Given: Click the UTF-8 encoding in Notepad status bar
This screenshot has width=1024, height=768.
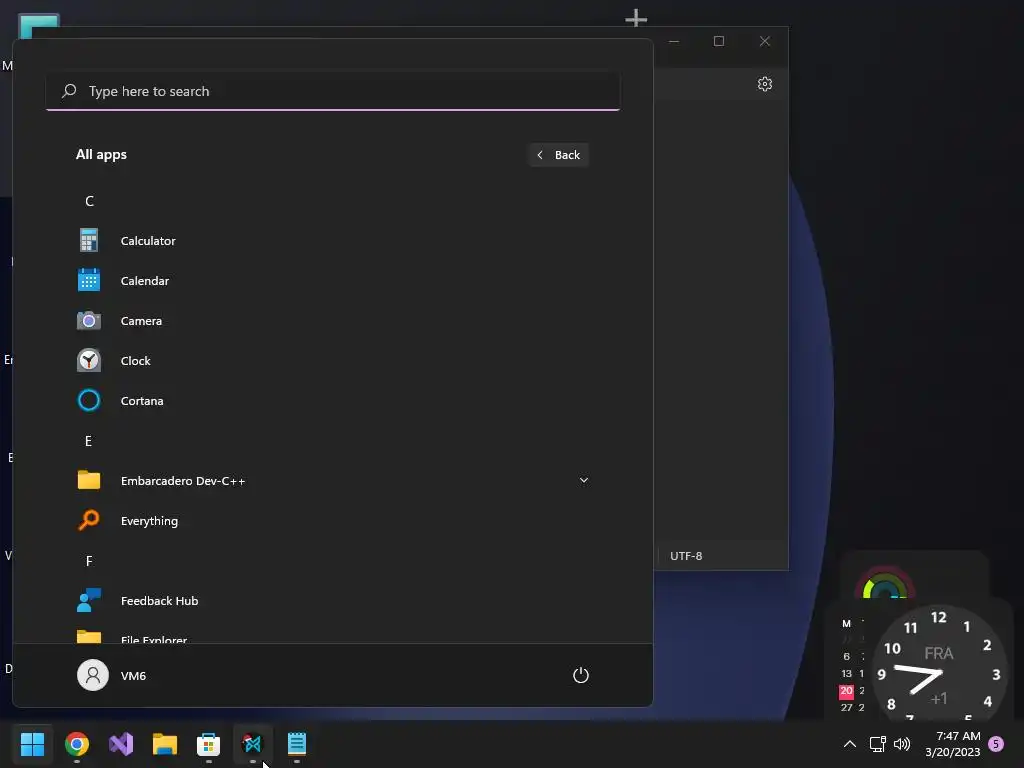Looking at the screenshot, I should click(686, 556).
